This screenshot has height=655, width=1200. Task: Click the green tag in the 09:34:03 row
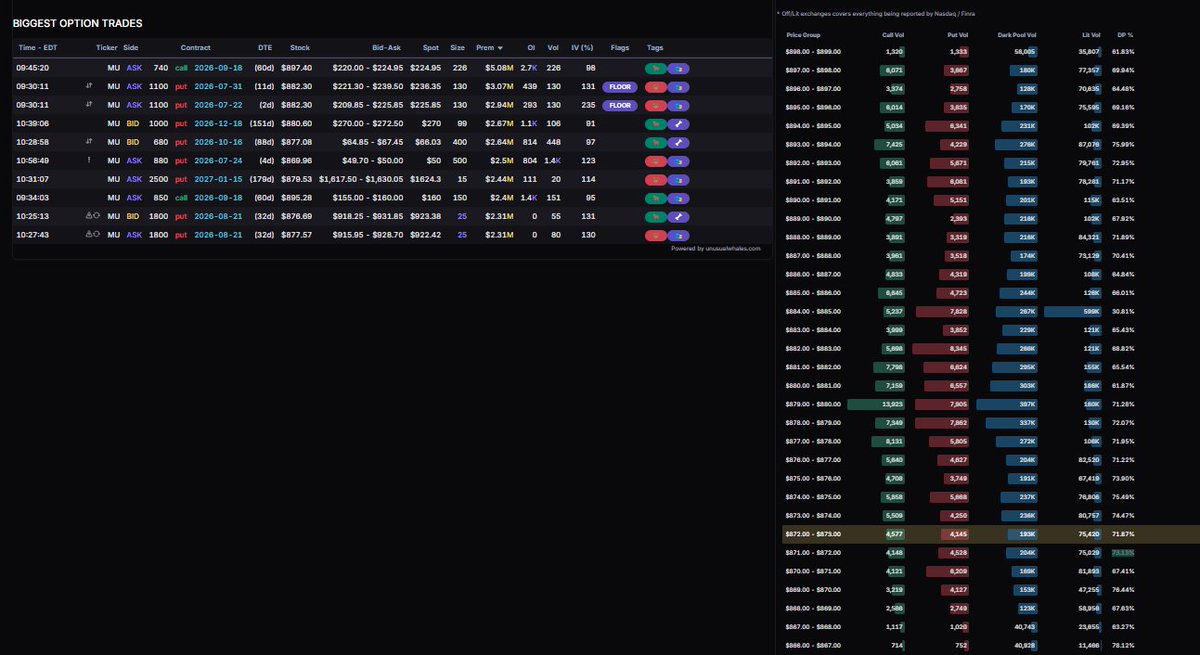655,198
